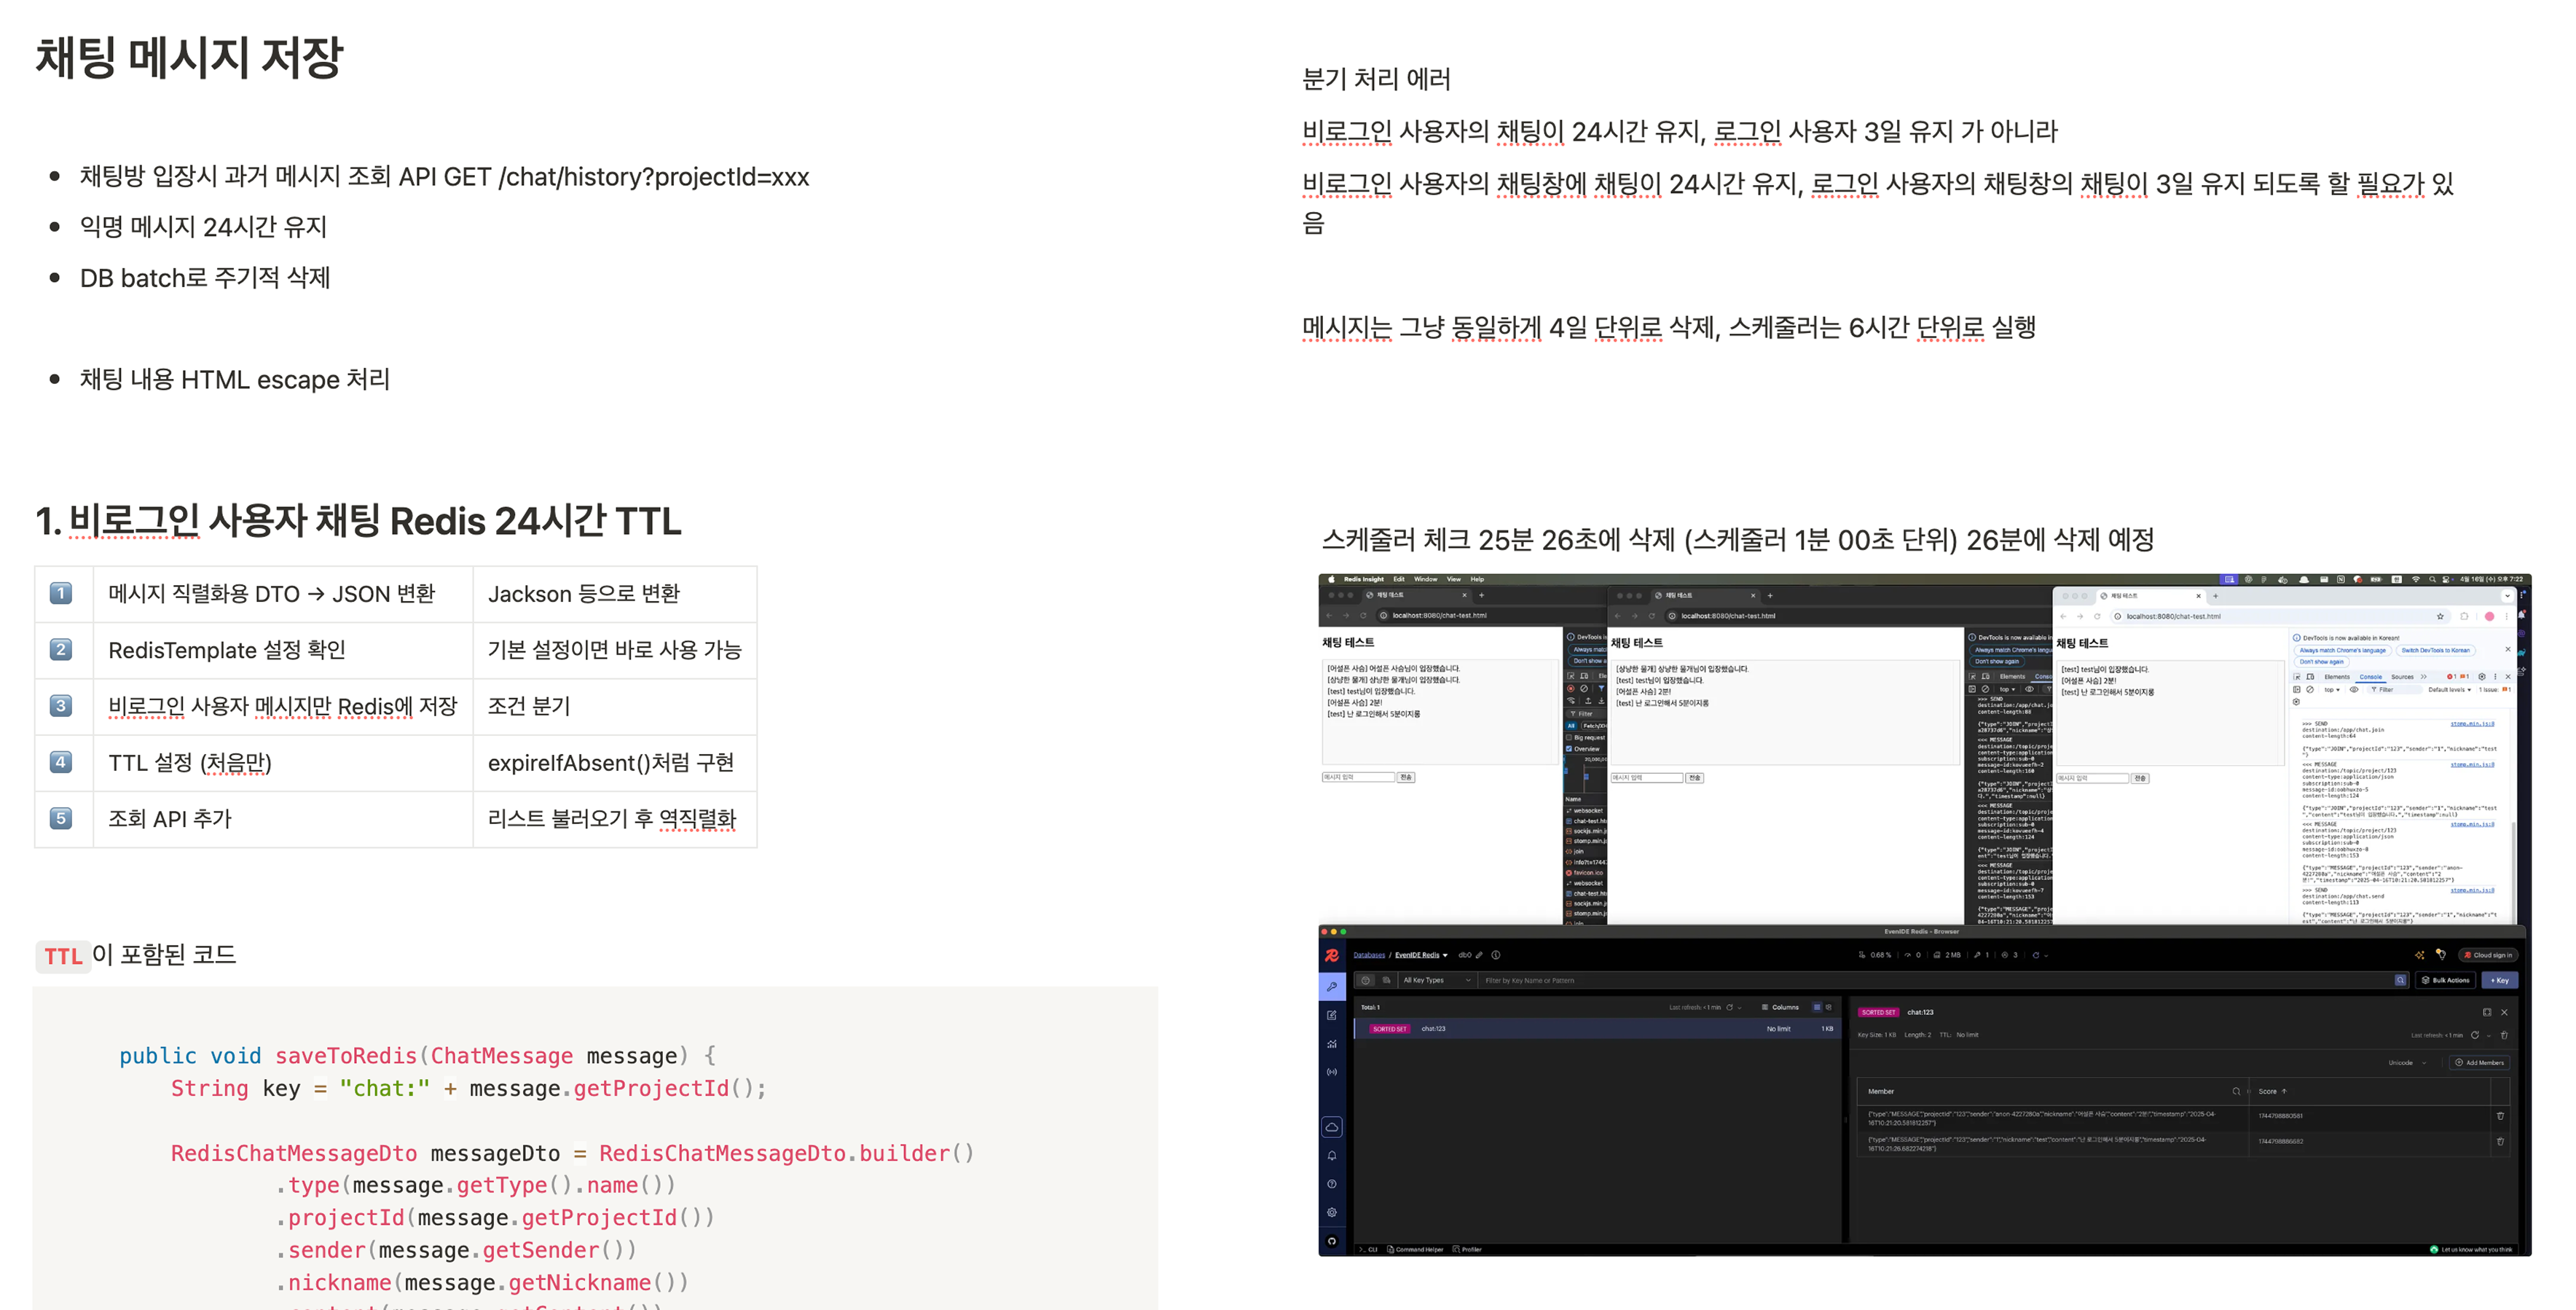
Task: Toggle full screen for chat:123 key details
Action: click(2487, 1012)
